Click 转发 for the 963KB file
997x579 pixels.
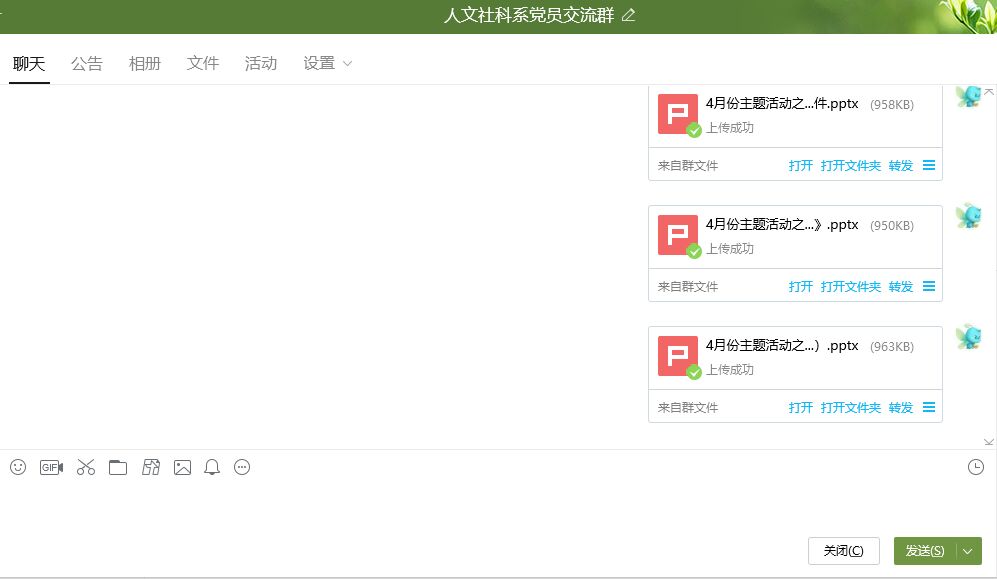901,407
